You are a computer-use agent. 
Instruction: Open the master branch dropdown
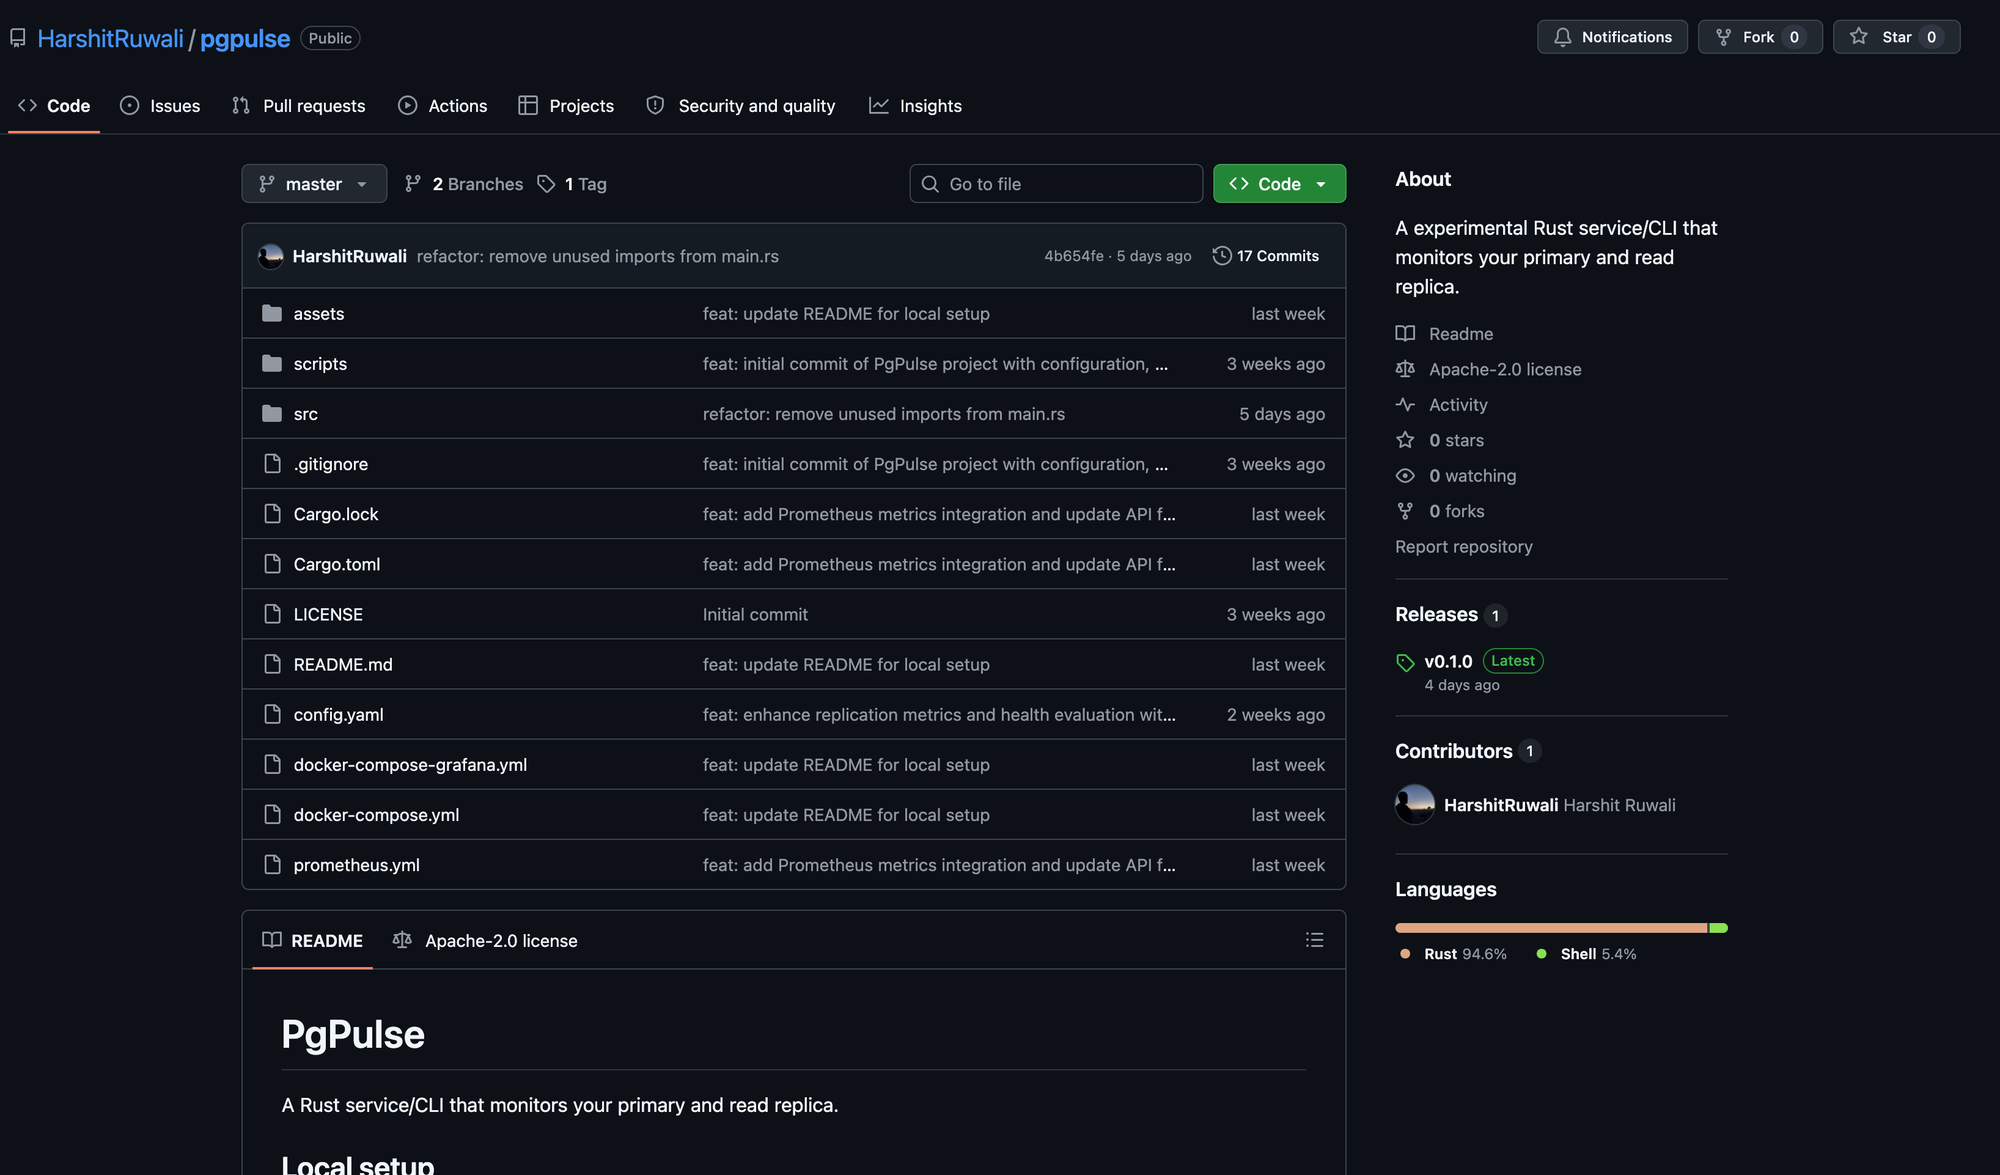(314, 184)
